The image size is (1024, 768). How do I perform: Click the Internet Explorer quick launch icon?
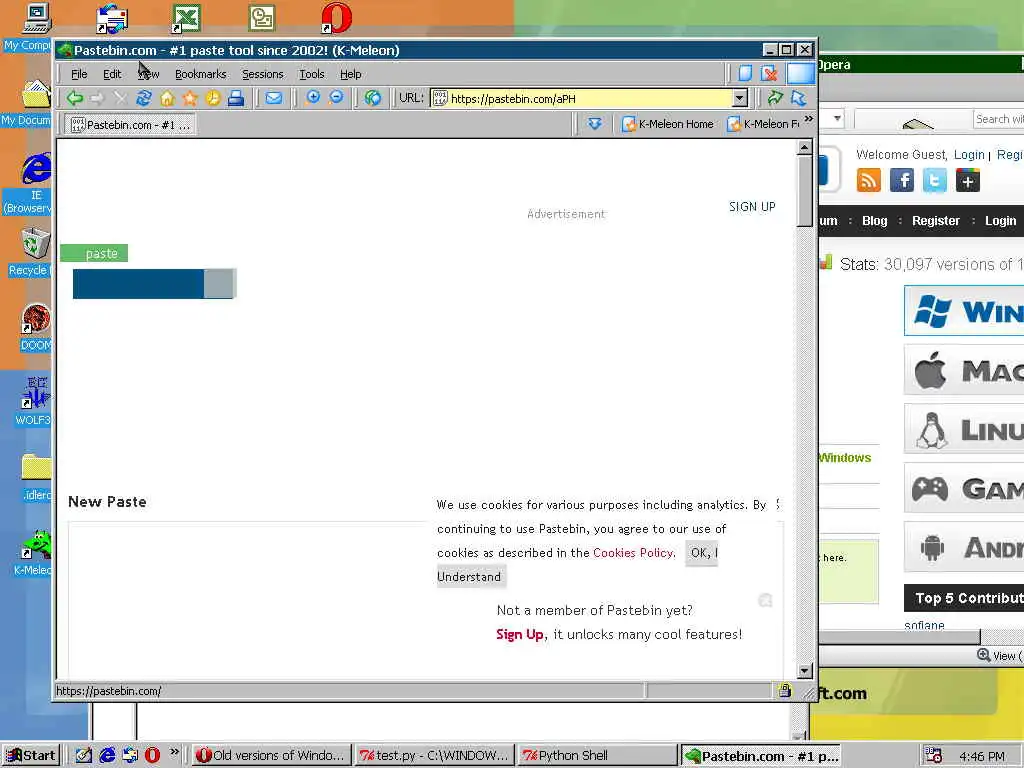tap(107, 755)
